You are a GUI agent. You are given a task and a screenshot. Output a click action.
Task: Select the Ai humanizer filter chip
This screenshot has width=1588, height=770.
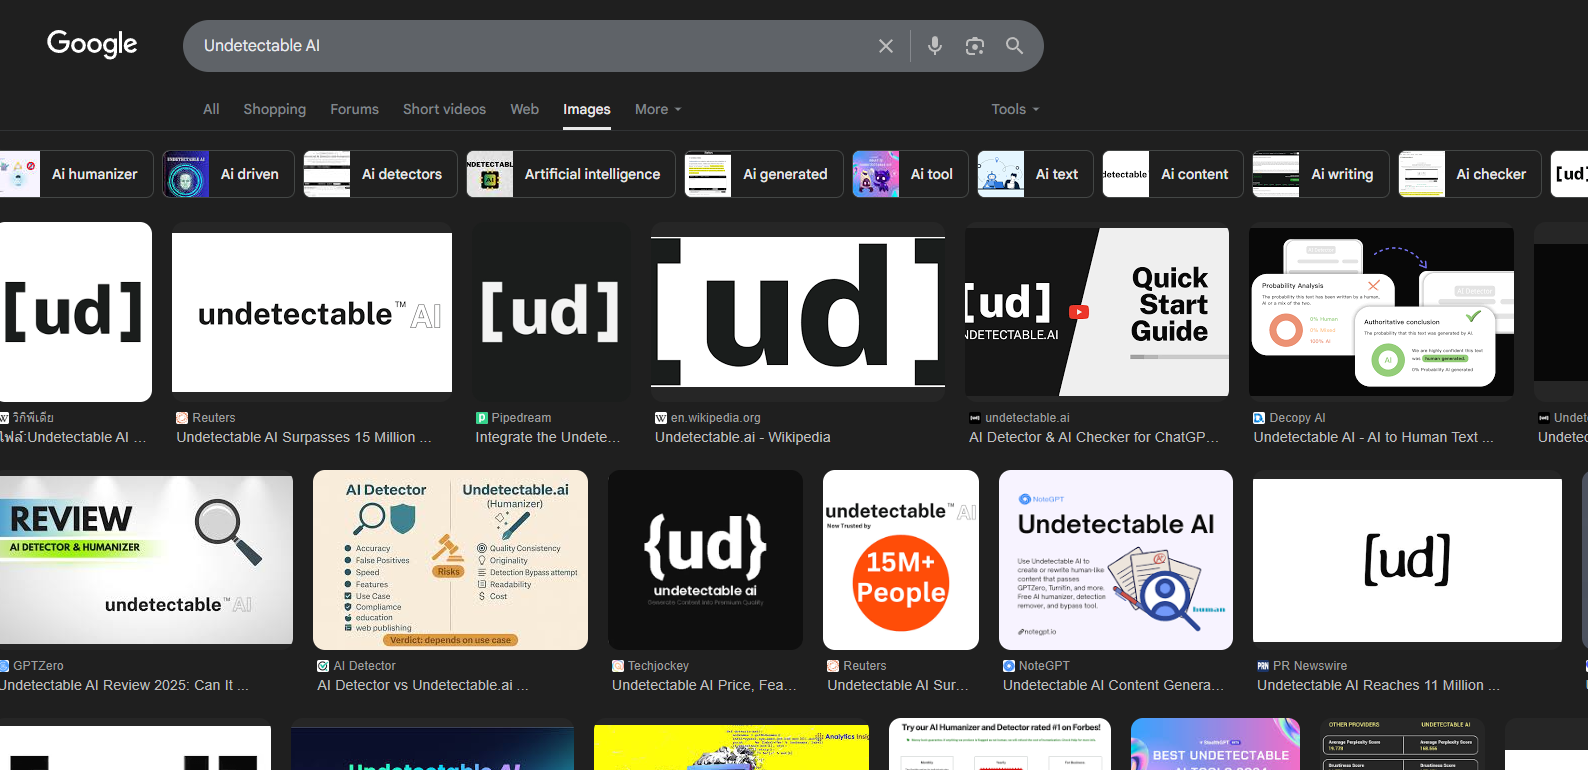(77, 174)
